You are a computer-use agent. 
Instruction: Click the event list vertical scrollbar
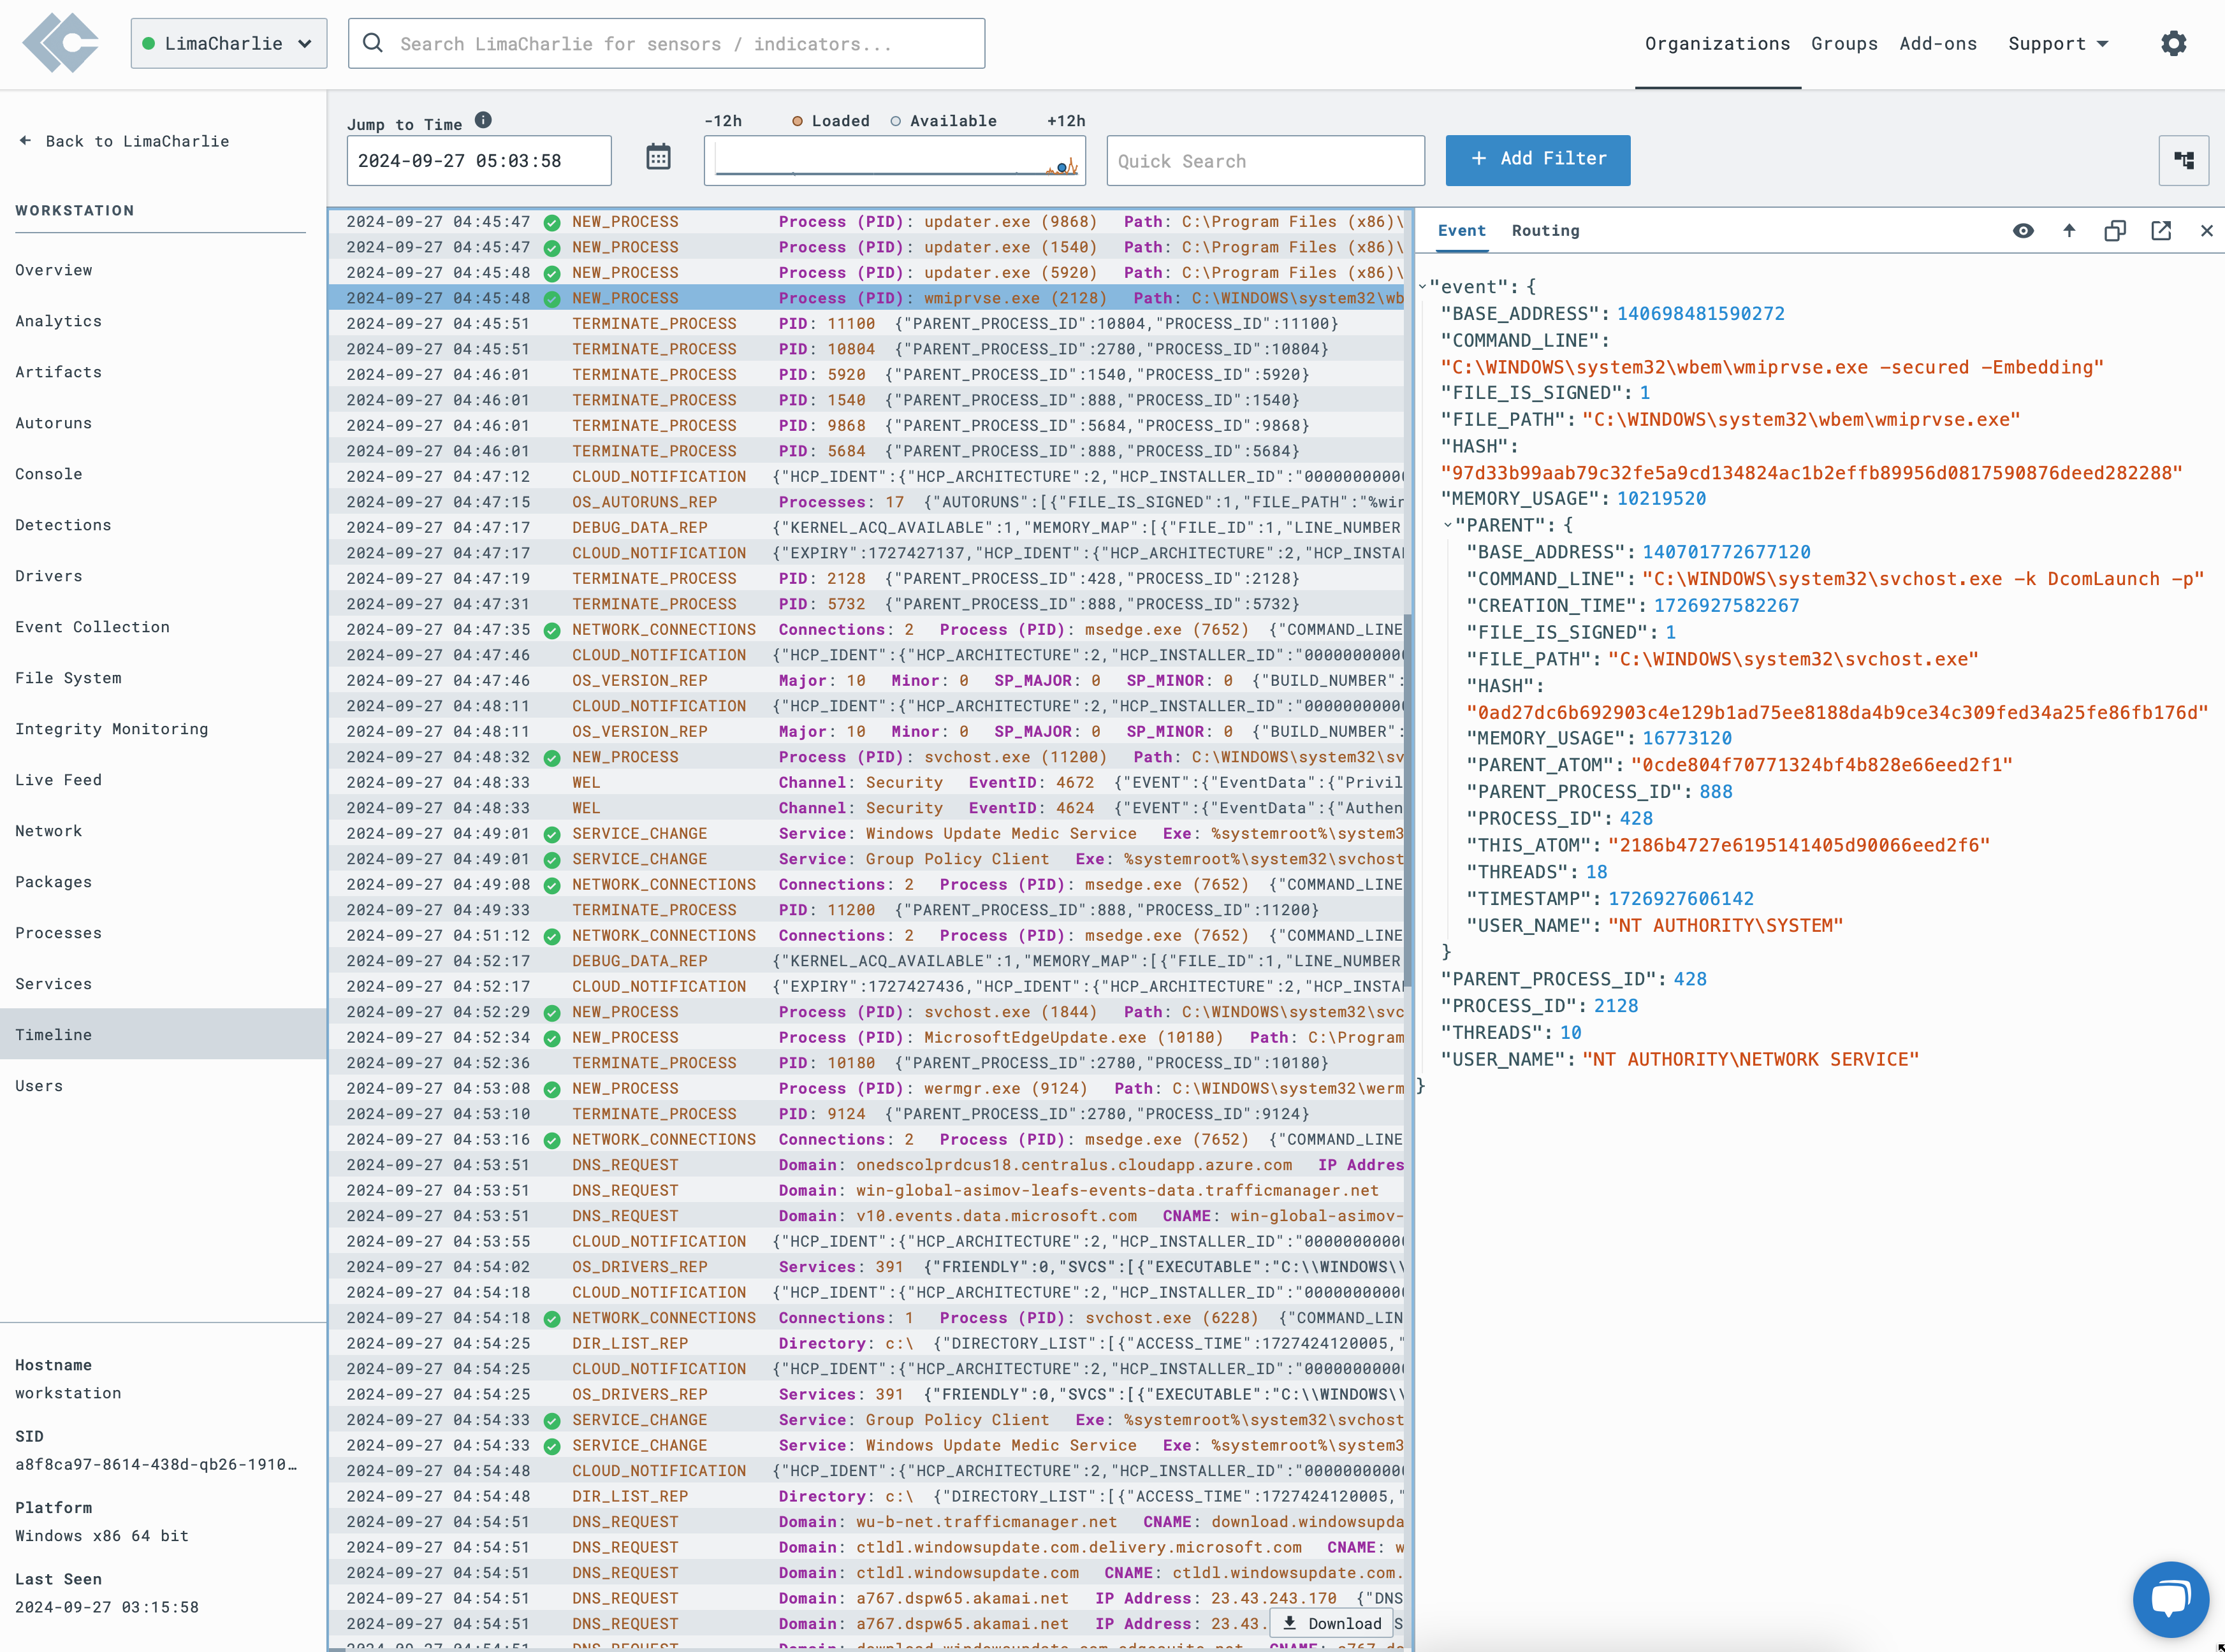click(x=1408, y=800)
